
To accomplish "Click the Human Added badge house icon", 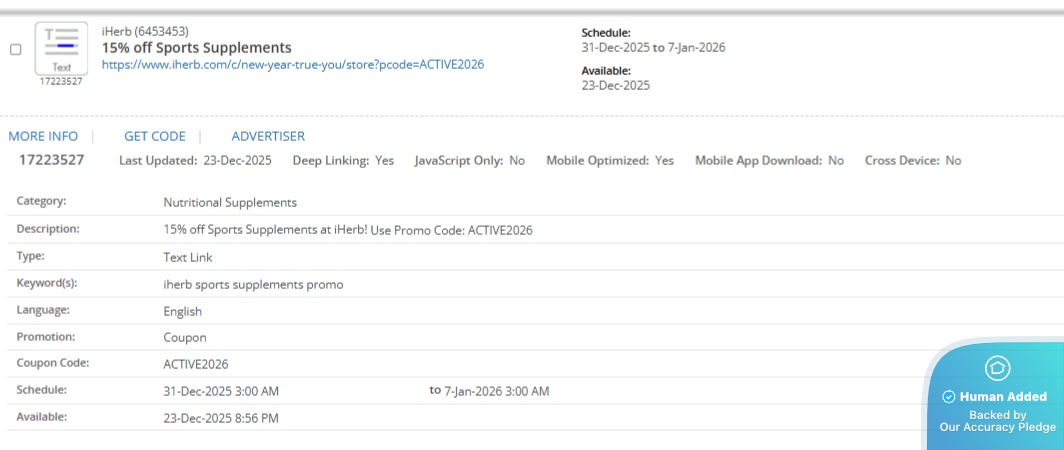I will click(996, 368).
